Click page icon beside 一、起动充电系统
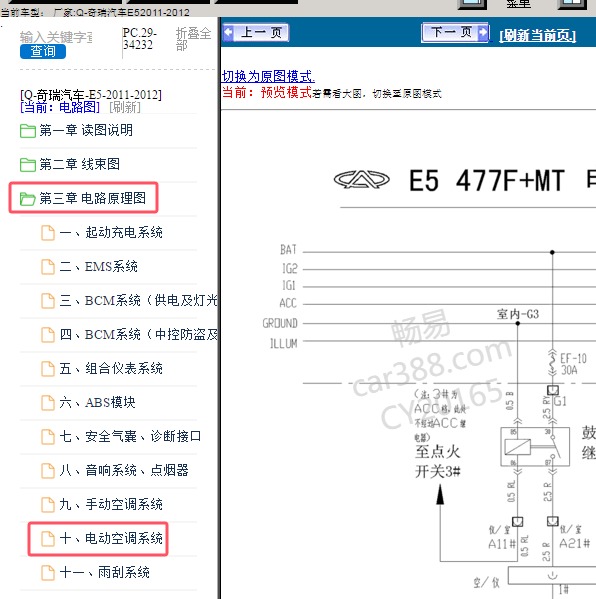596x599 pixels. [48, 233]
